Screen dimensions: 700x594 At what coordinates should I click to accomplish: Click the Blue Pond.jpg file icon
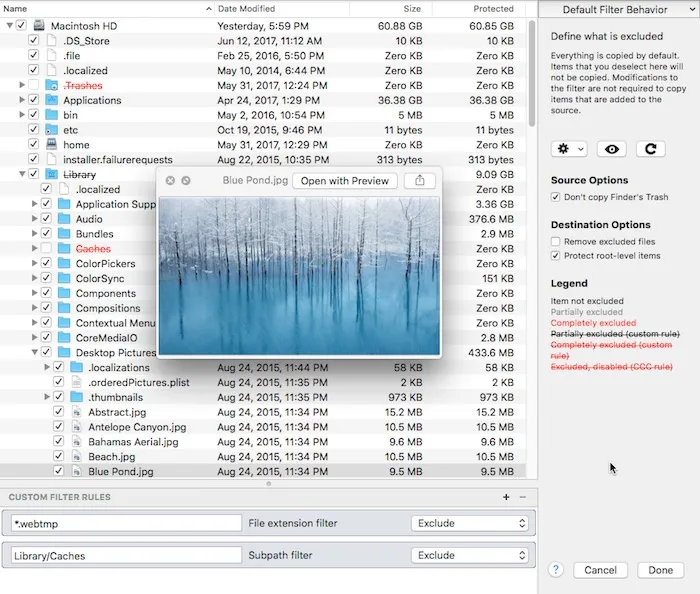77,471
